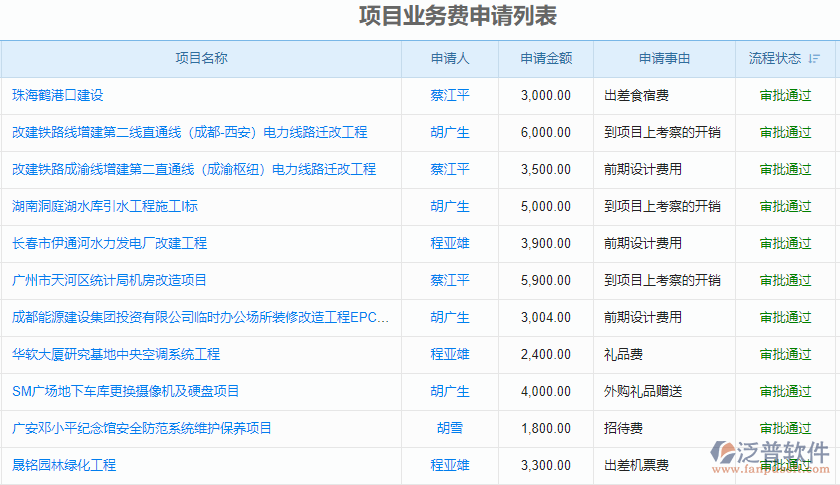Select amount 5,900.00 cell
The width and height of the screenshot is (840, 485).
pos(546,280)
